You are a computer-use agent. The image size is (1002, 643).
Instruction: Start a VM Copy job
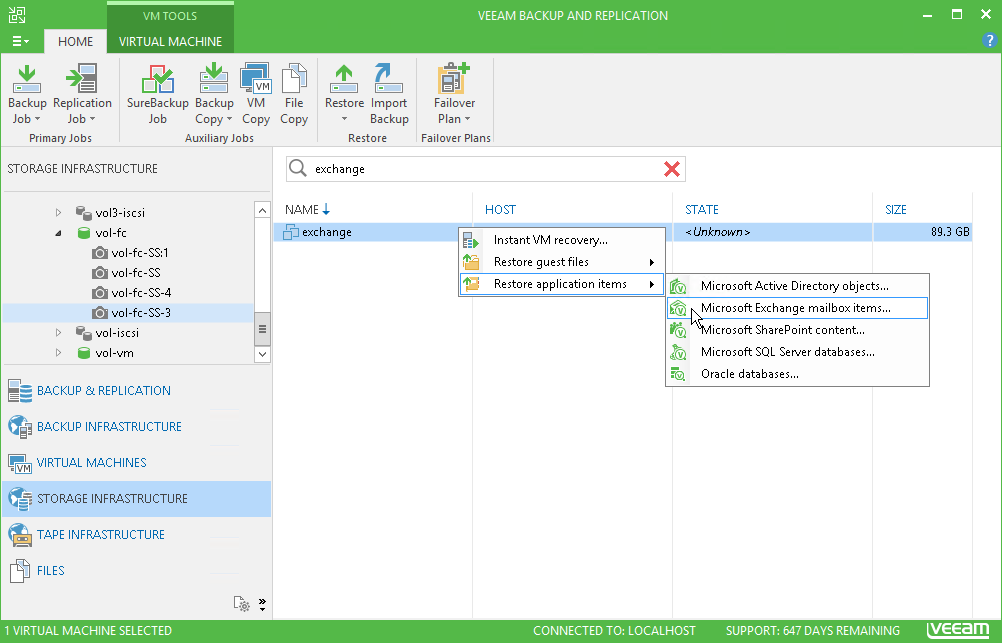256,94
